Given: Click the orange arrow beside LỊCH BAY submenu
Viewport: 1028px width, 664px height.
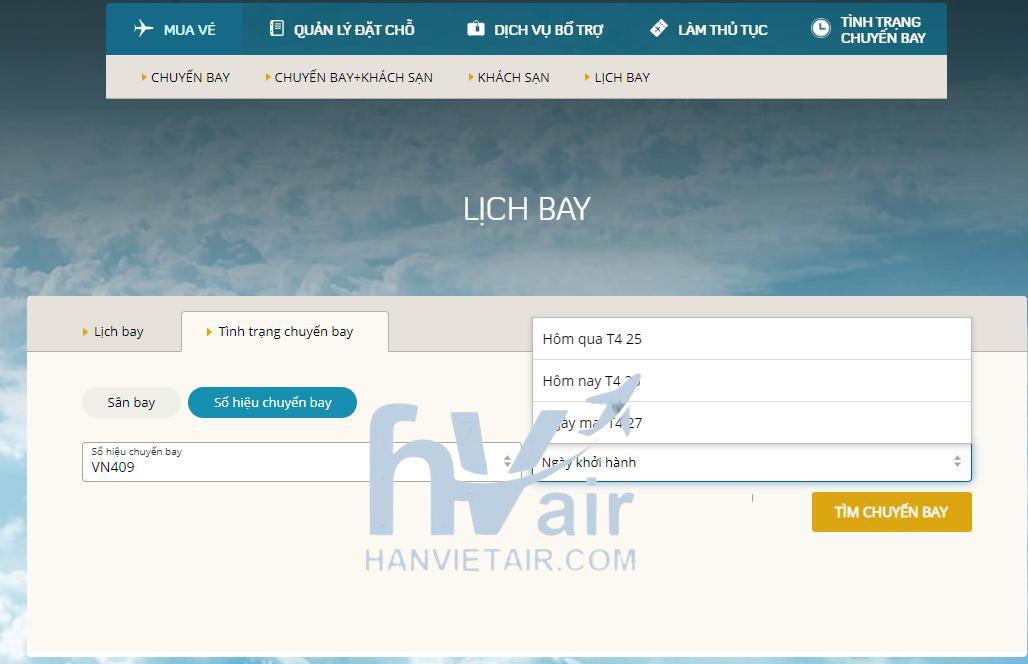Looking at the screenshot, I should click(588, 77).
